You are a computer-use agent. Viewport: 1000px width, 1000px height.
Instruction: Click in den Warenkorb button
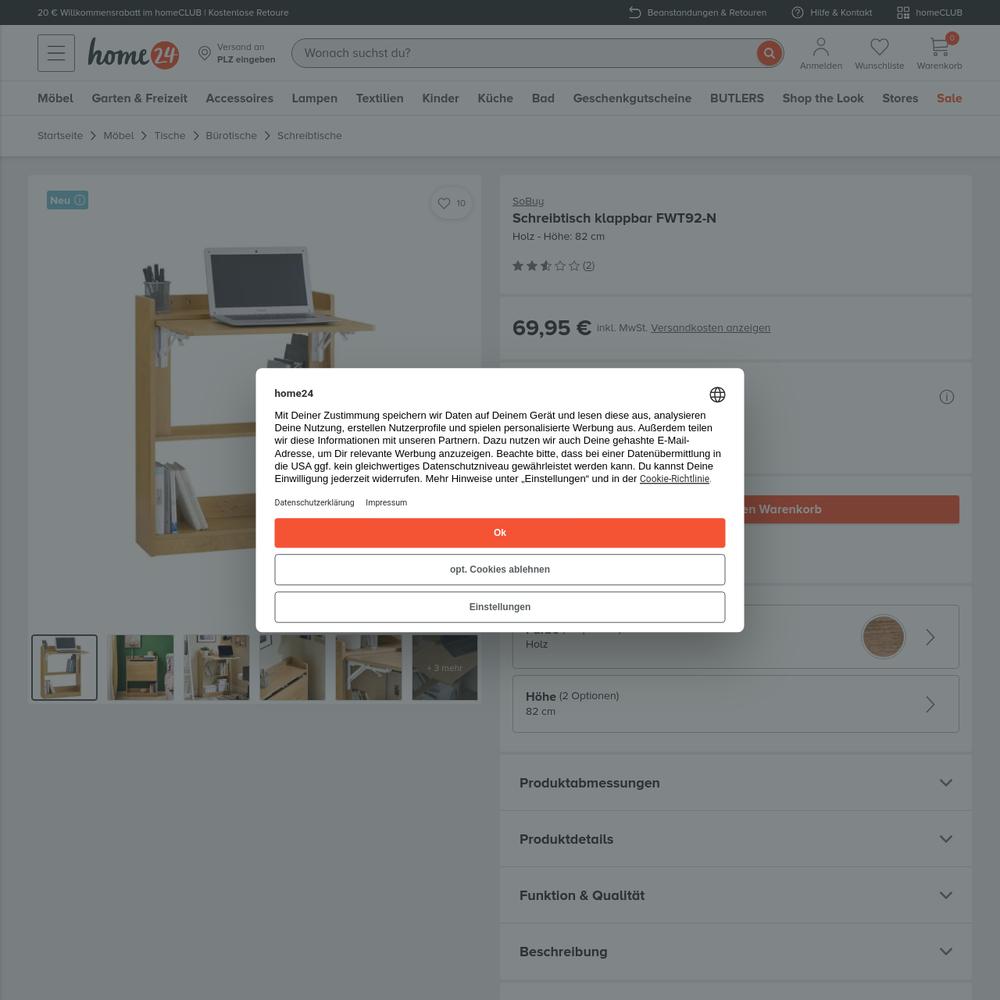[x=851, y=510]
